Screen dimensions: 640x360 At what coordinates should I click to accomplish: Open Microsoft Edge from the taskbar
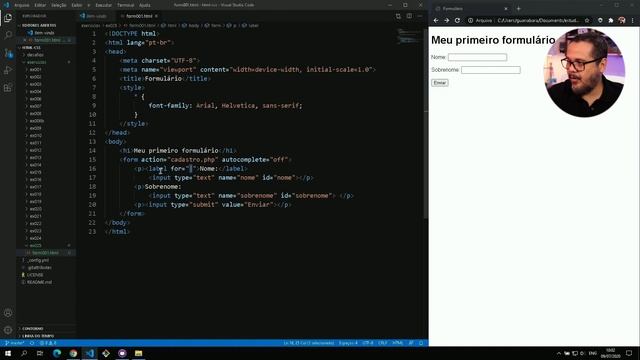coord(57,353)
